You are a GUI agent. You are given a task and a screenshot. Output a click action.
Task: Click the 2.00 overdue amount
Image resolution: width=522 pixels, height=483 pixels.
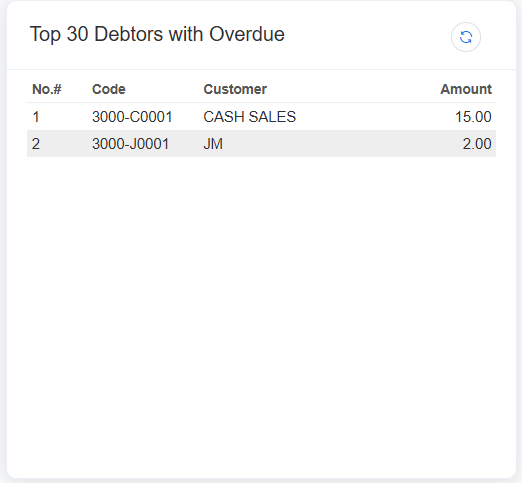coord(477,144)
